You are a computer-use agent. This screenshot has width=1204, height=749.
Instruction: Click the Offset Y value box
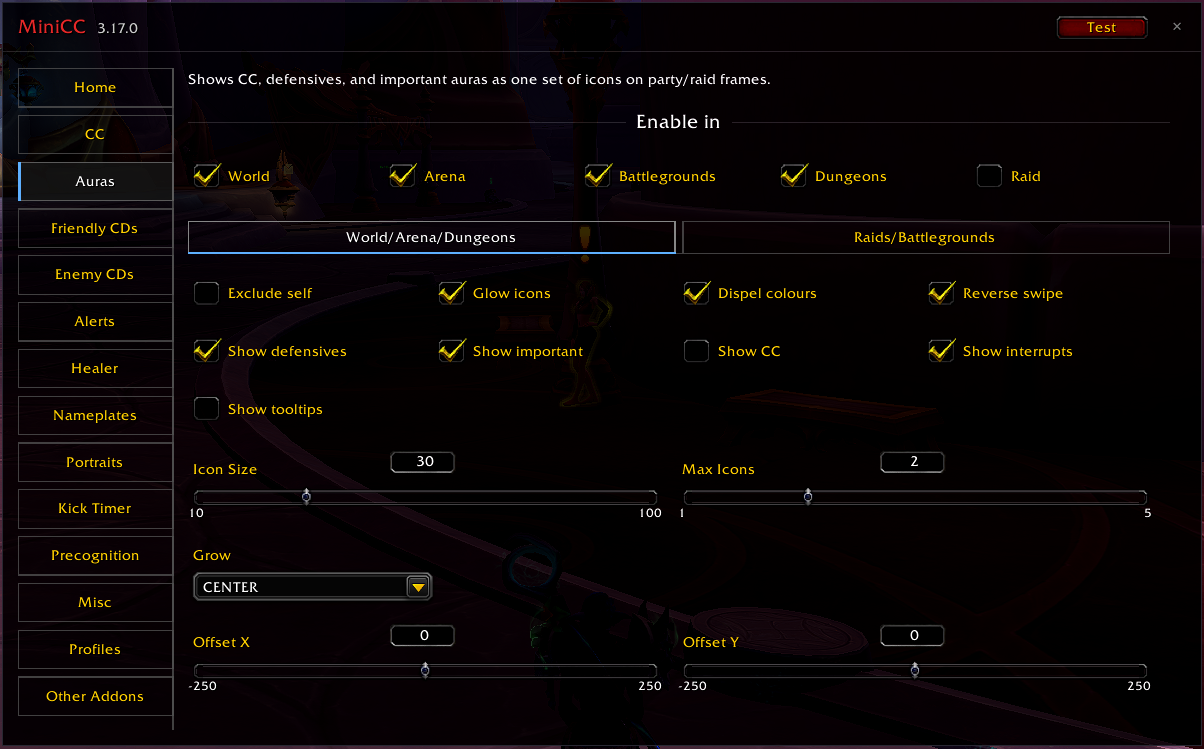913,635
